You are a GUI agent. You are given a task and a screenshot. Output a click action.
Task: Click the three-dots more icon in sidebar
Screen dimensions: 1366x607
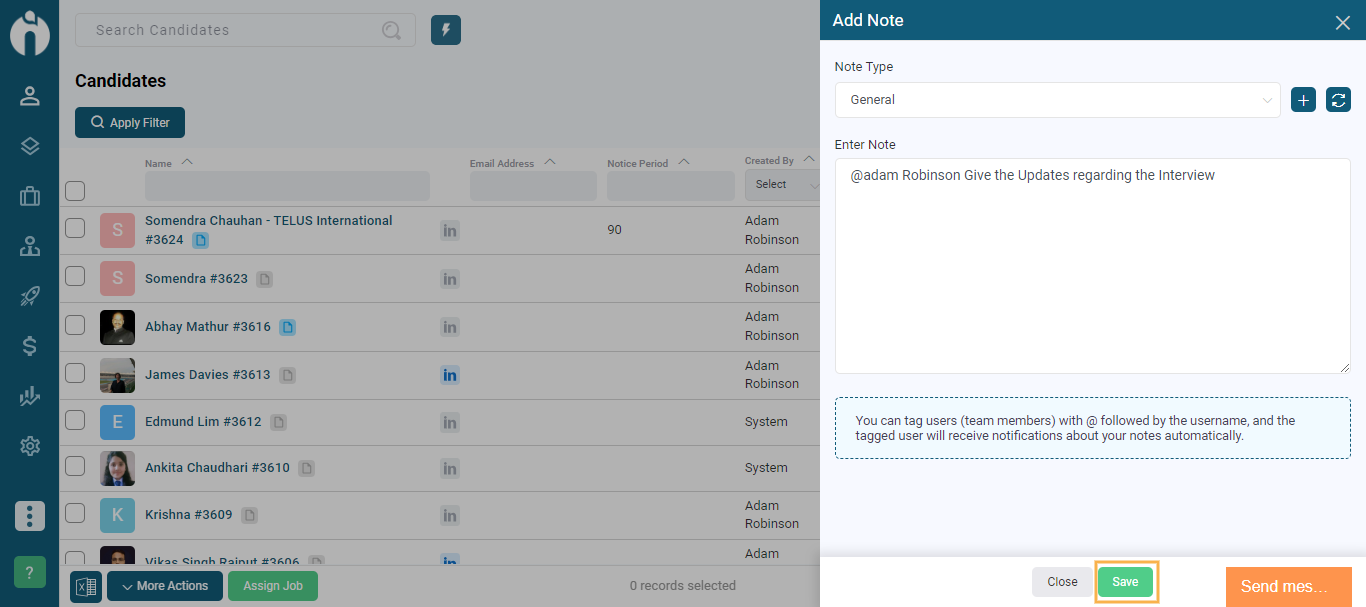click(x=30, y=516)
